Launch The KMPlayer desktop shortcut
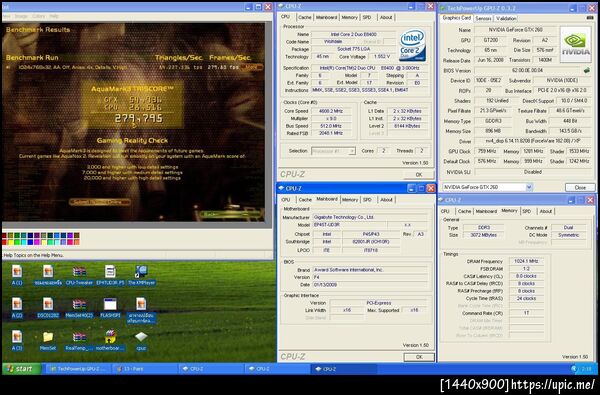The height and width of the screenshot is (395, 600). click(141, 275)
